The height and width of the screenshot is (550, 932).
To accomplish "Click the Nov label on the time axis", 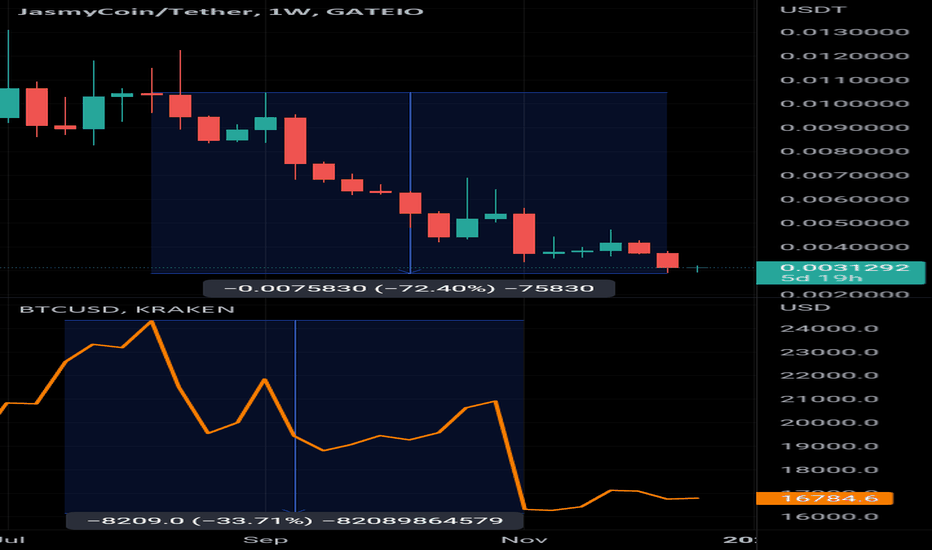I will click(524, 539).
